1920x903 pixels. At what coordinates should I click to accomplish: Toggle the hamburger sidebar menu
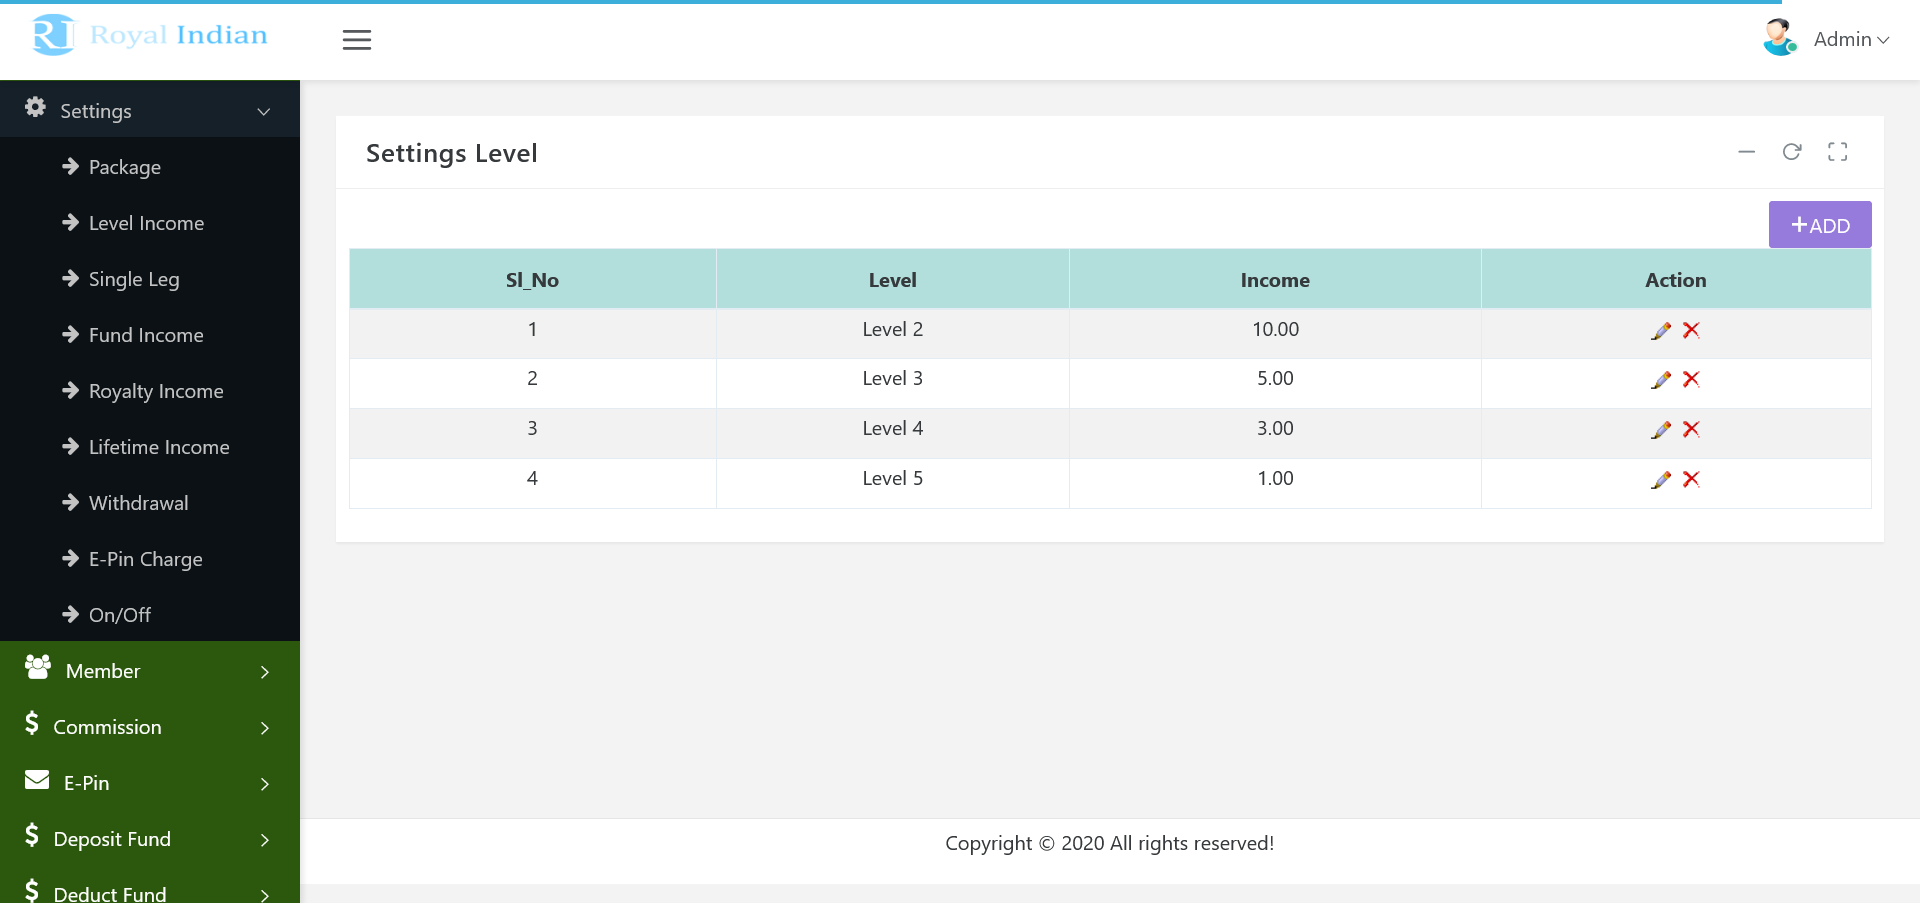click(357, 40)
